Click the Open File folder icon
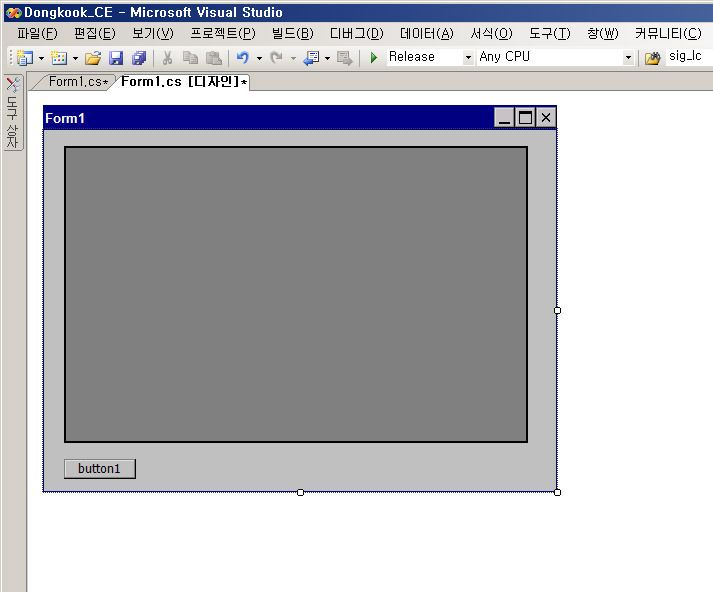Screen dimensions: 713x592 93,58
